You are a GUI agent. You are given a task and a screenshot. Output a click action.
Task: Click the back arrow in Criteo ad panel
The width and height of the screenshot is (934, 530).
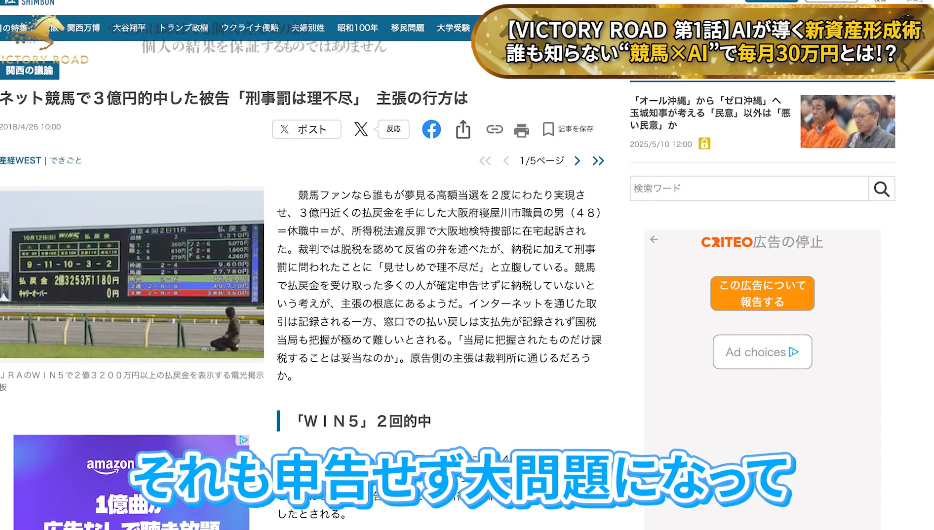tap(654, 239)
